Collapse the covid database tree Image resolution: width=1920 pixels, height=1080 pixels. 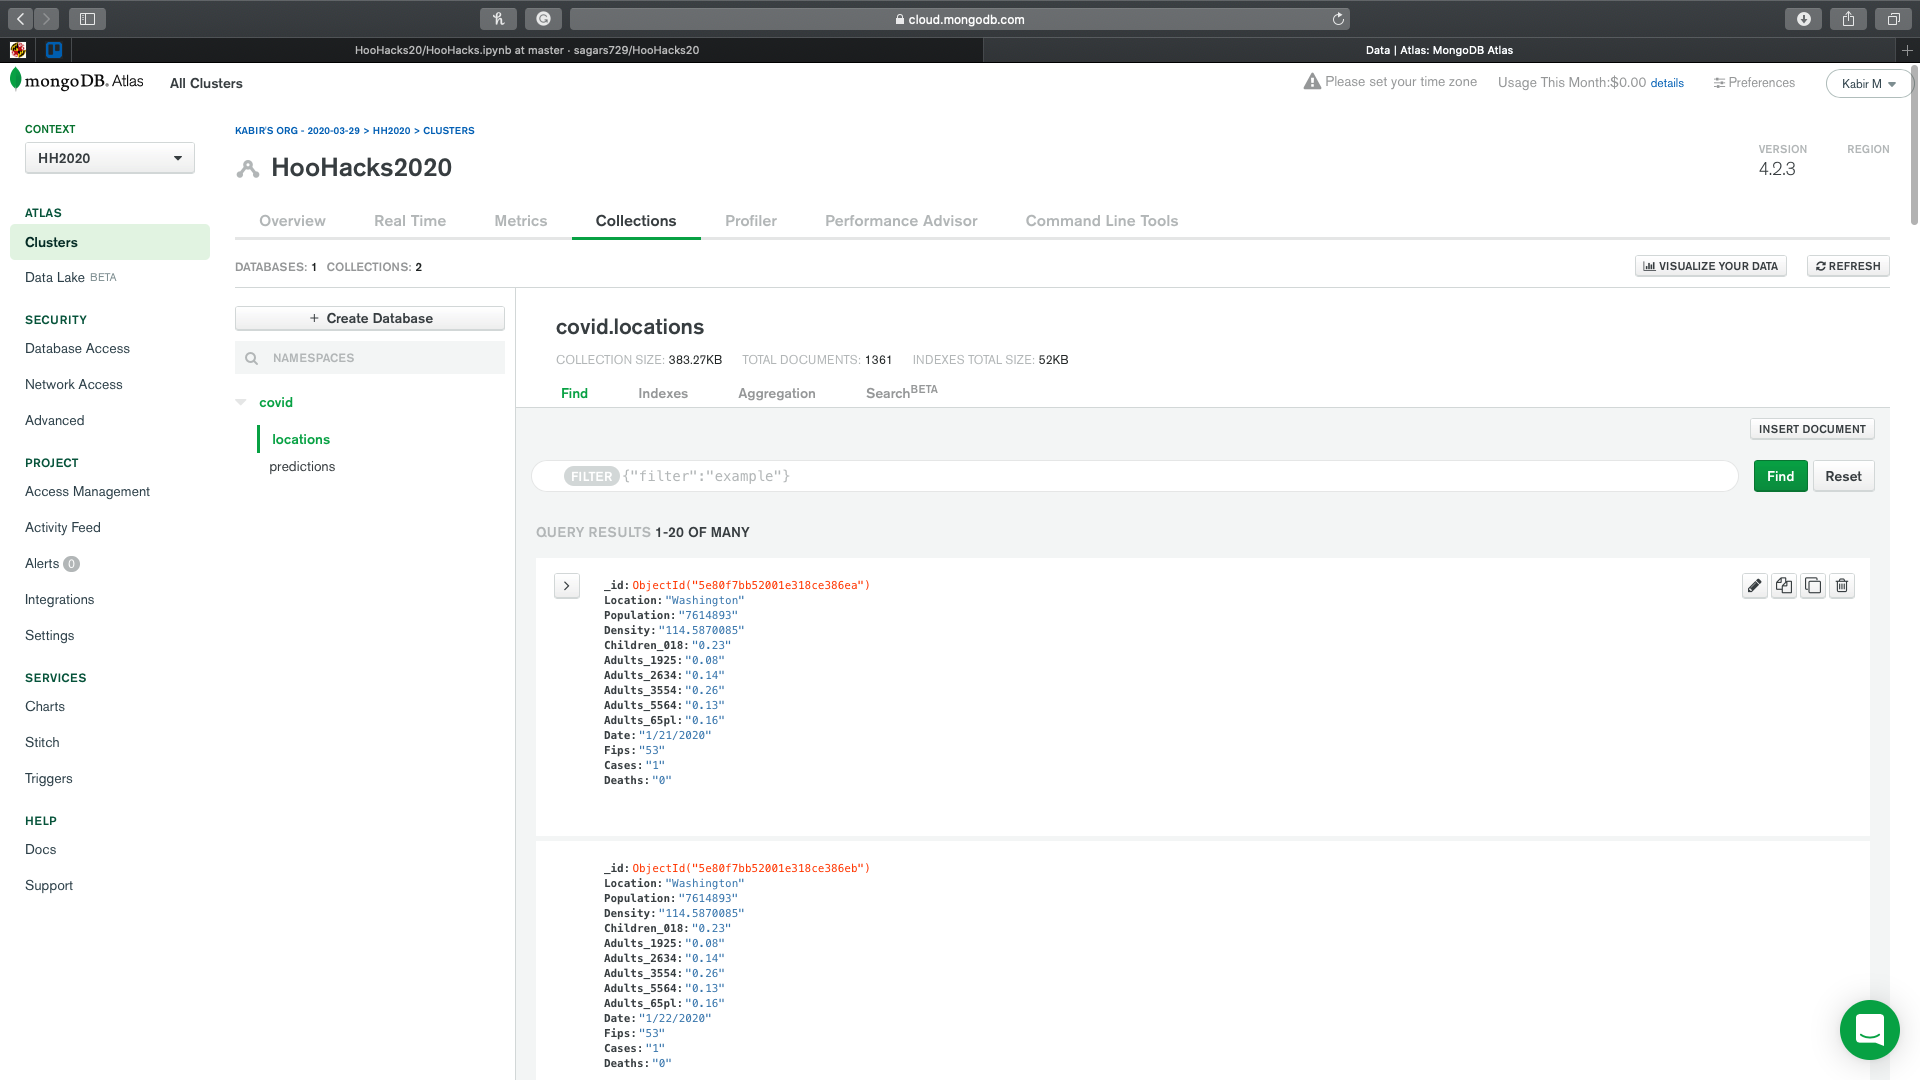coord(241,402)
